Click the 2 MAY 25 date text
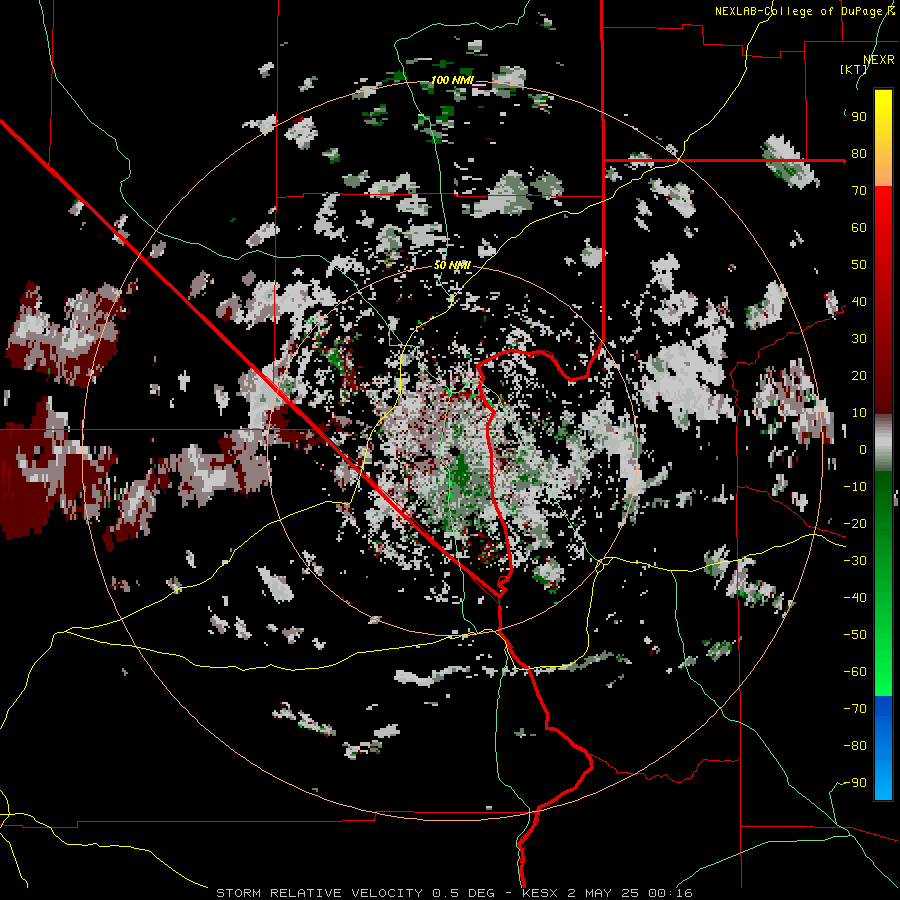This screenshot has width=900, height=900. pos(604,893)
